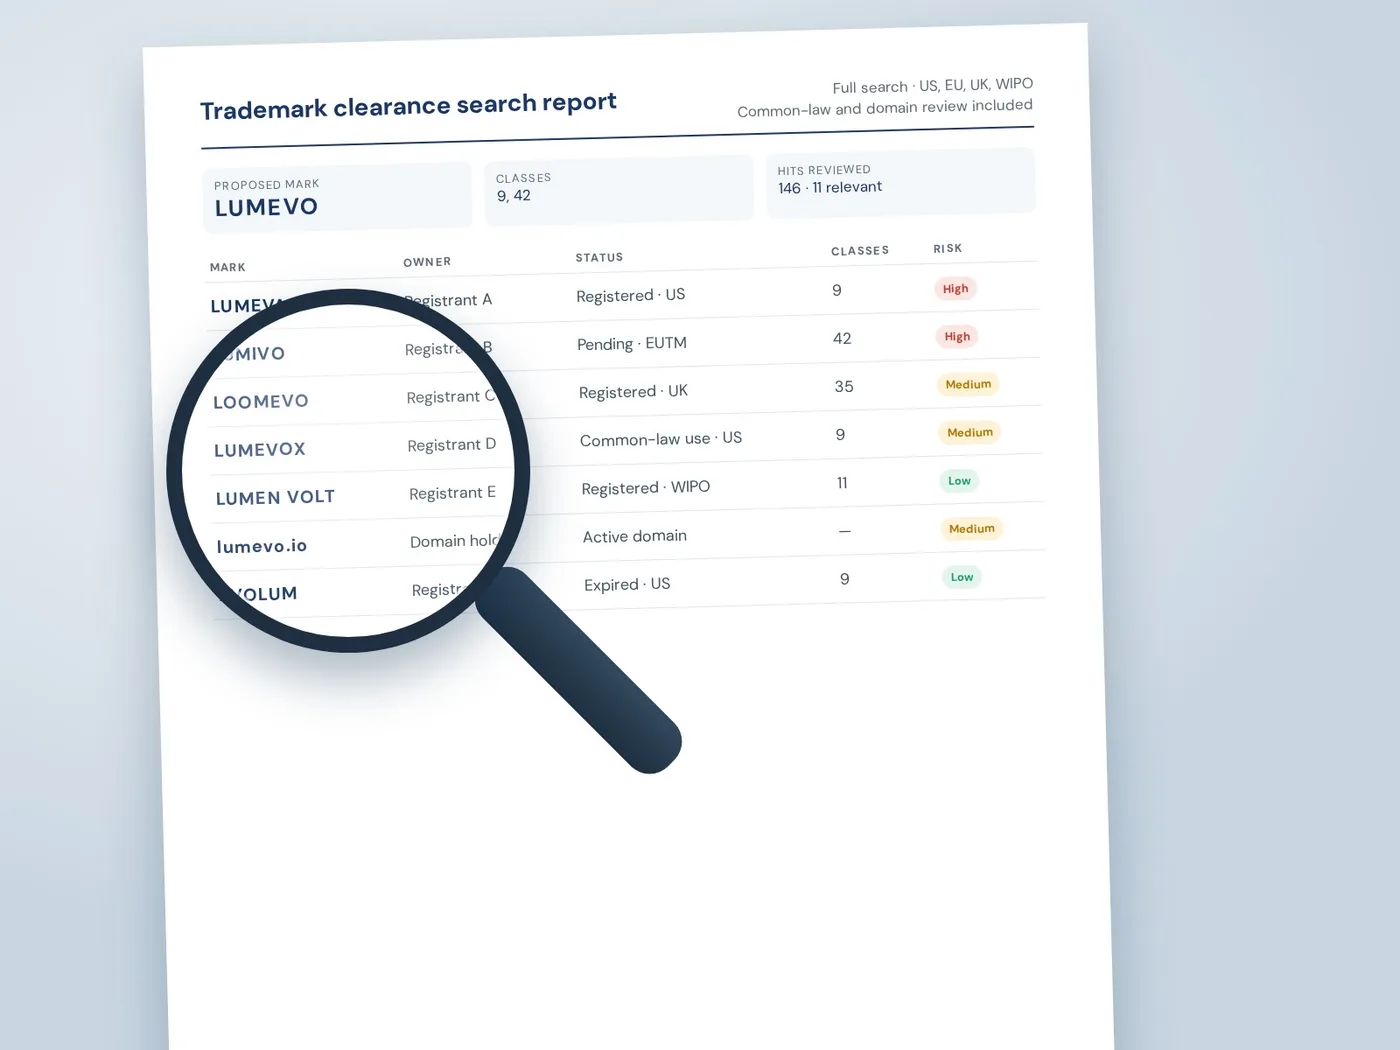Click the "OWNER" column header
This screenshot has width=1400, height=1050.
(427, 262)
